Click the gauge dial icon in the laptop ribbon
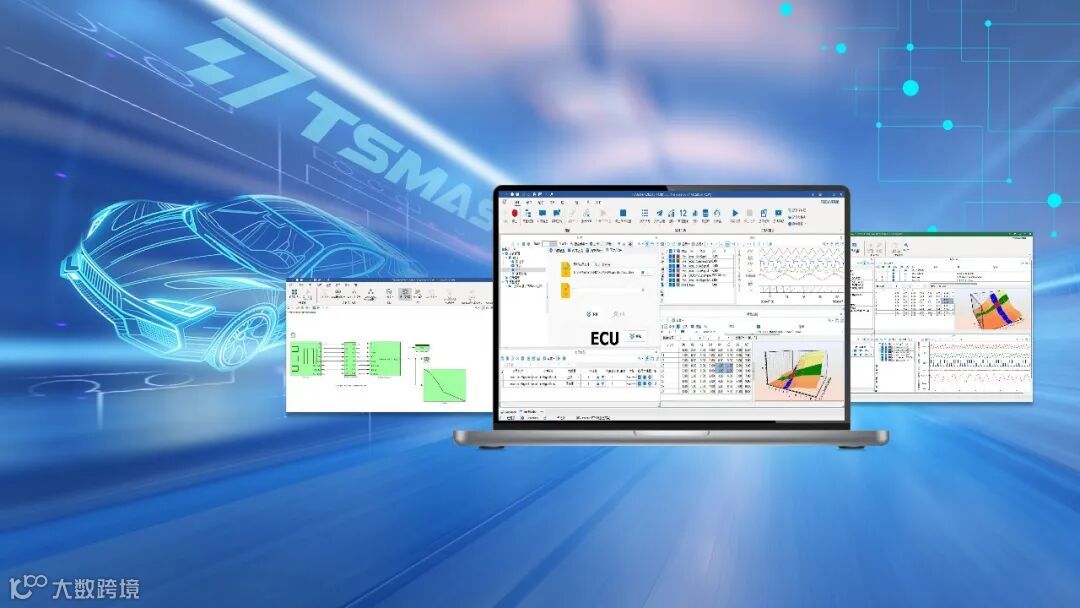This screenshot has height=608, width=1080. (x=717, y=213)
